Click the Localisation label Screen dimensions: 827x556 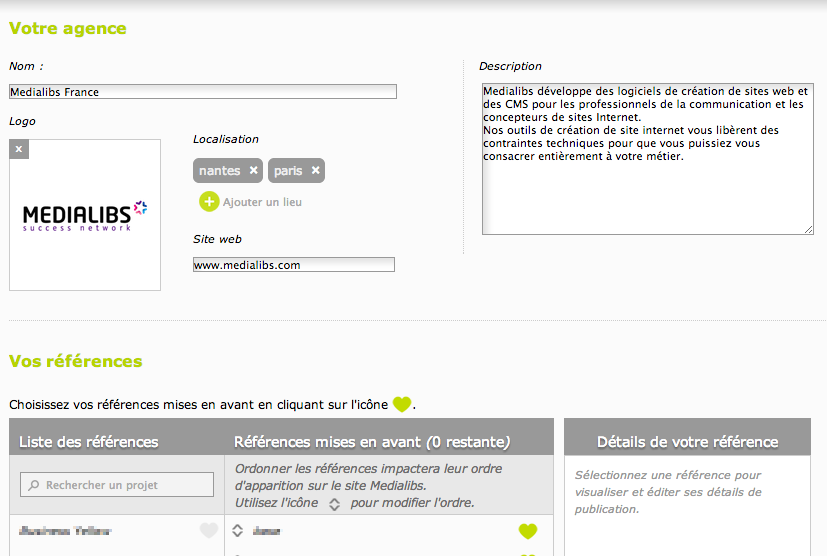[226, 139]
